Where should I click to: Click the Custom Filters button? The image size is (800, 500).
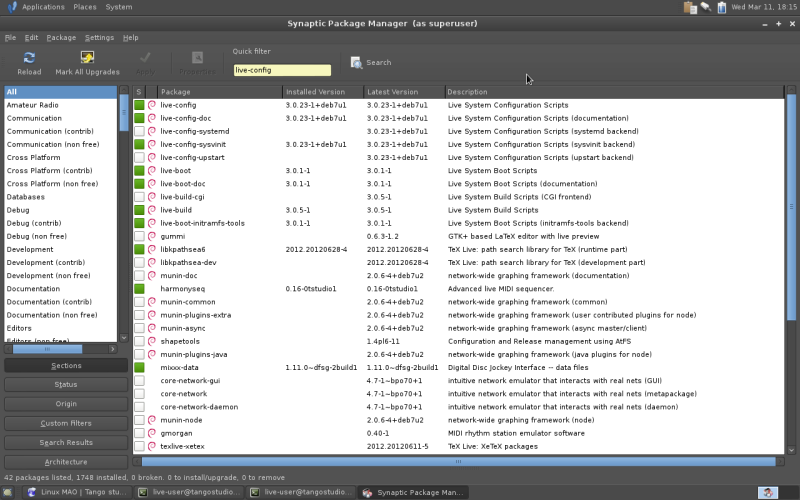(66, 423)
